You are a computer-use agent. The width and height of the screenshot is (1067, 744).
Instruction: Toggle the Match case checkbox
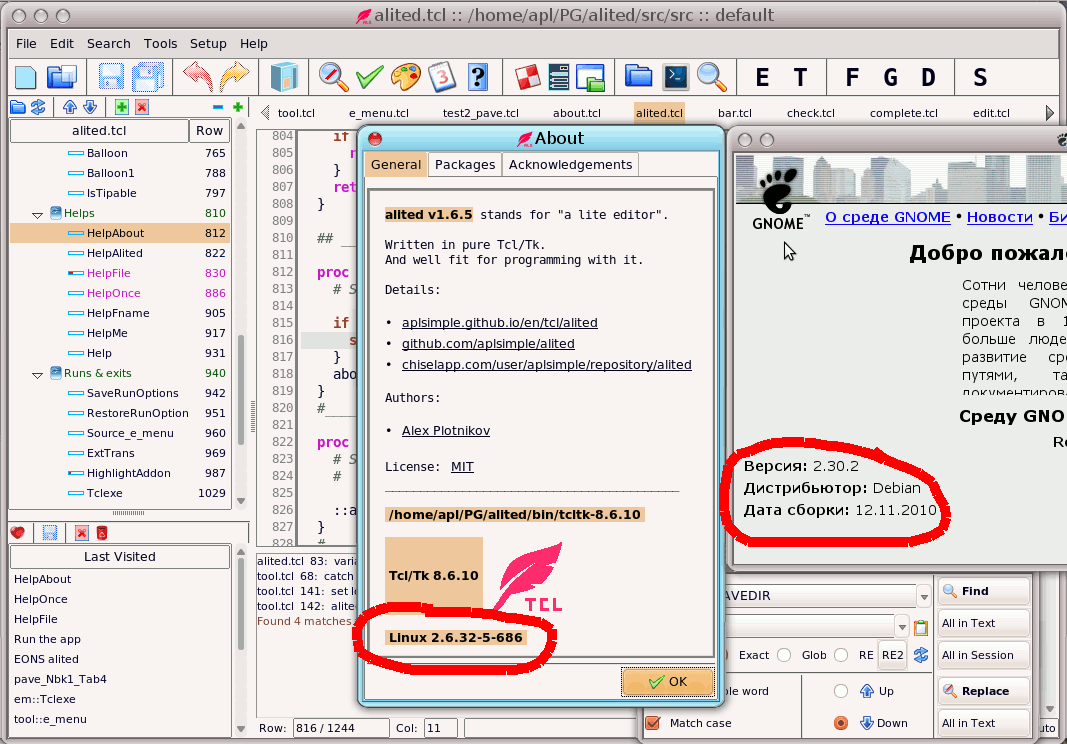pyautogui.click(x=653, y=723)
